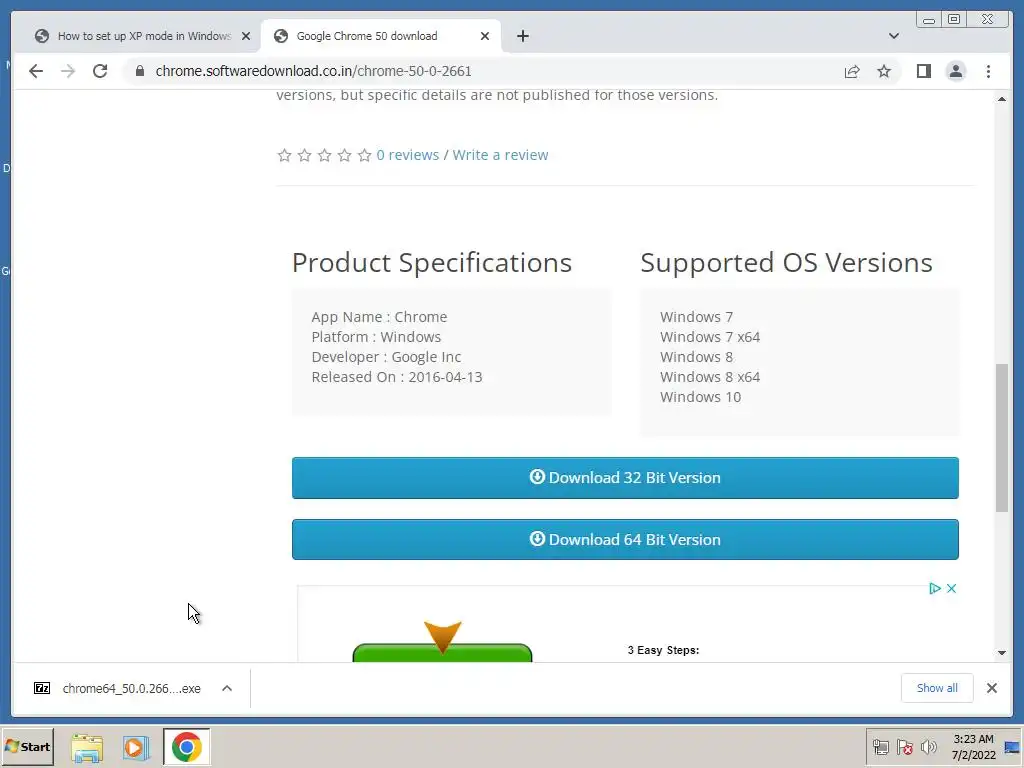
Task: Close the advertisement with X icon
Action: coord(952,588)
